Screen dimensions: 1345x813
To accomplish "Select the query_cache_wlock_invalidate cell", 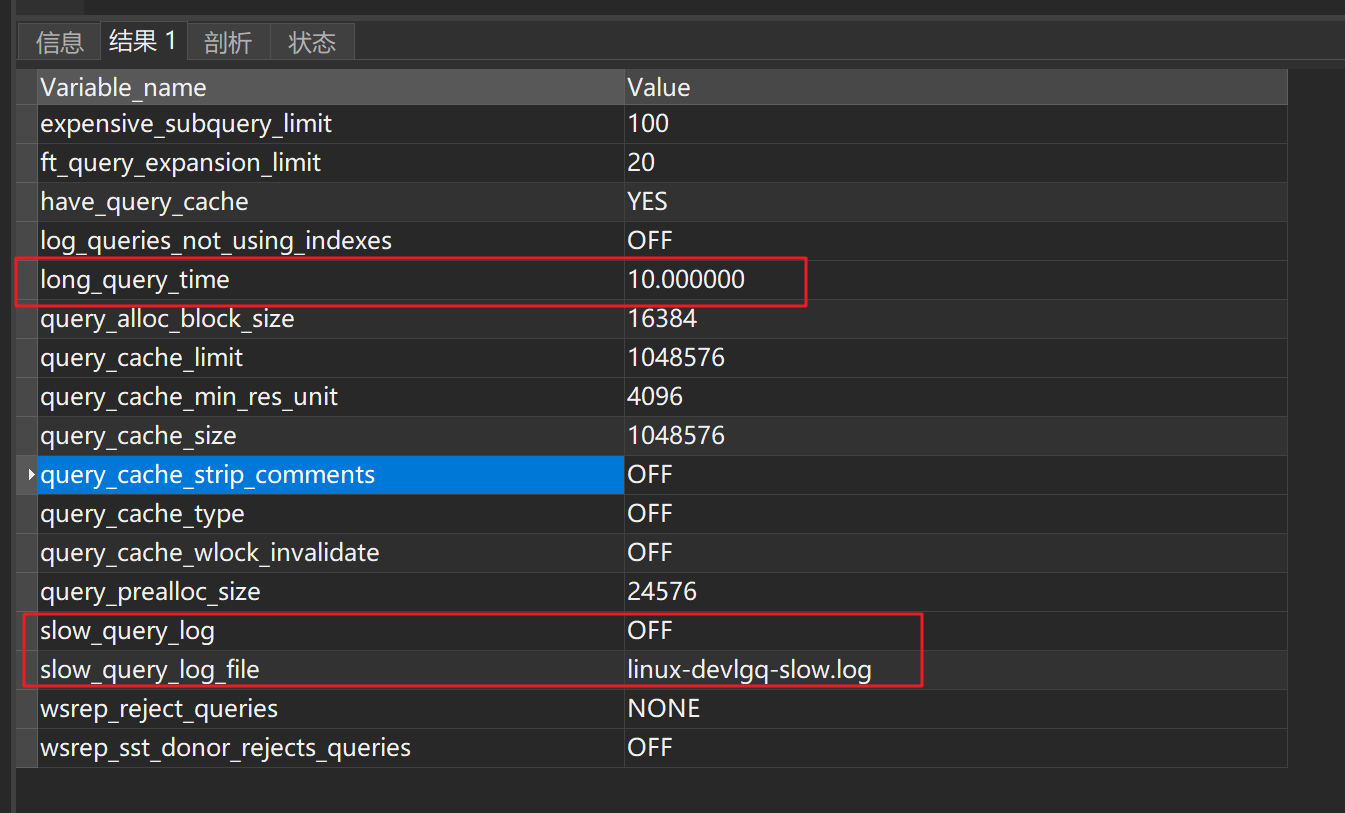I will [x=331, y=553].
